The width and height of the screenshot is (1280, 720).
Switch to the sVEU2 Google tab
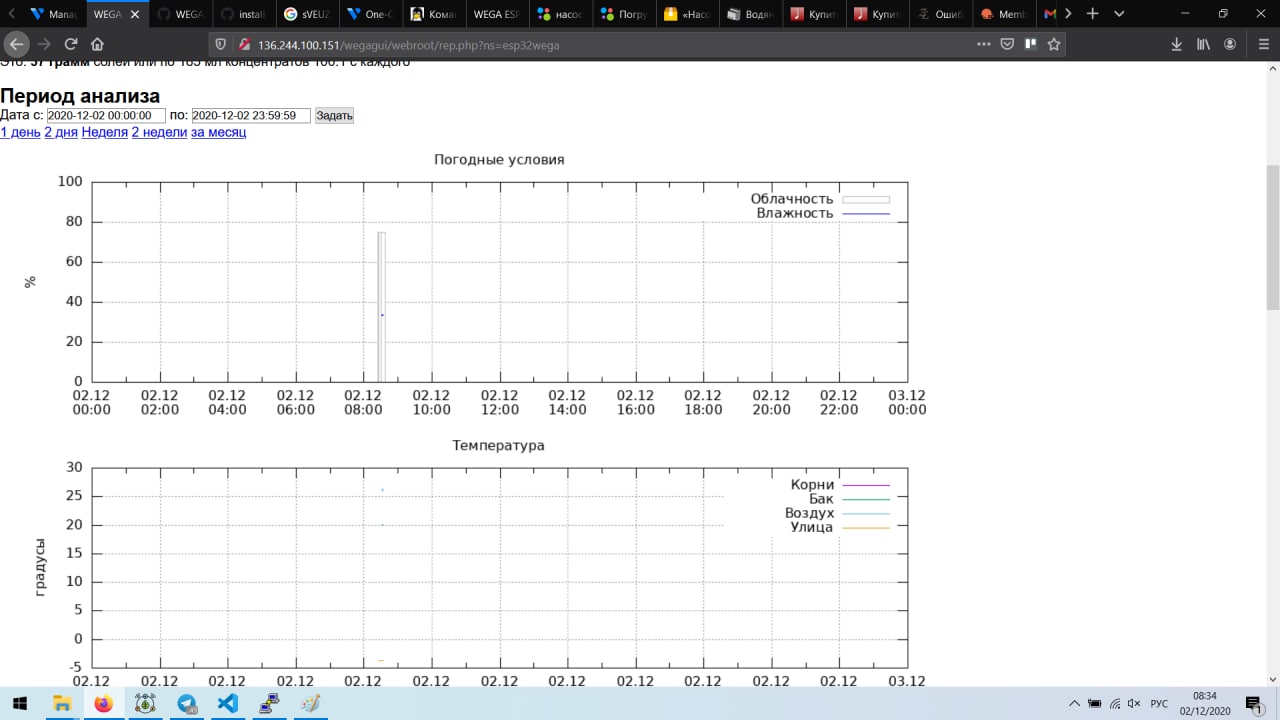[x=306, y=14]
